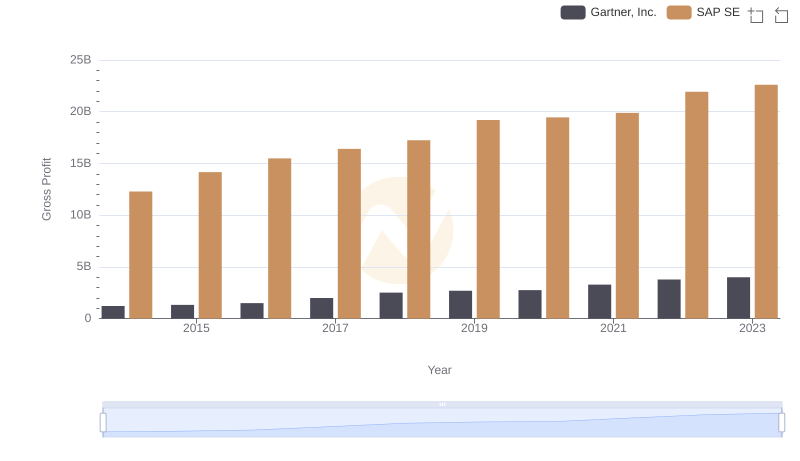Click the zoom area select icon
The height and width of the screenshot is (461, 800).
(756, 15)
